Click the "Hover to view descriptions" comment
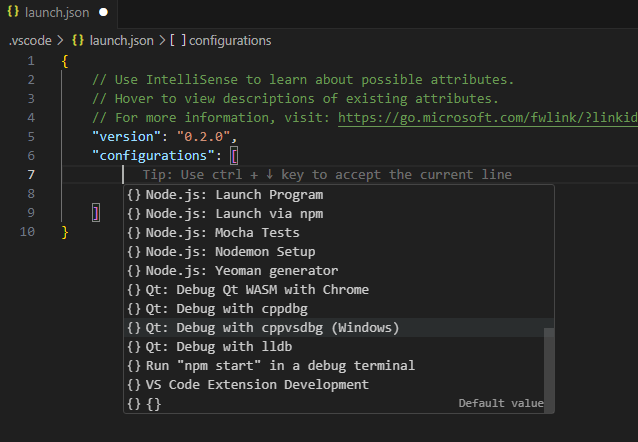 [x=295, y=98]
